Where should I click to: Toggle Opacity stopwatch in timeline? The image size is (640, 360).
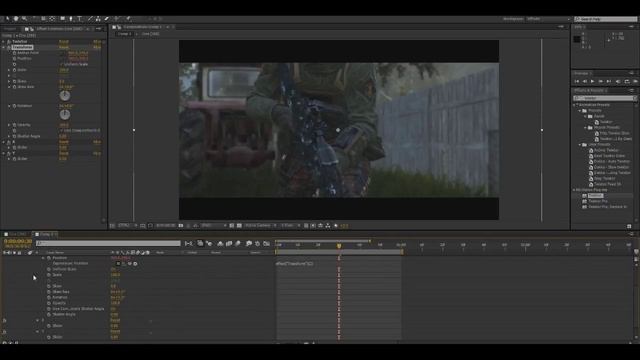49,303
